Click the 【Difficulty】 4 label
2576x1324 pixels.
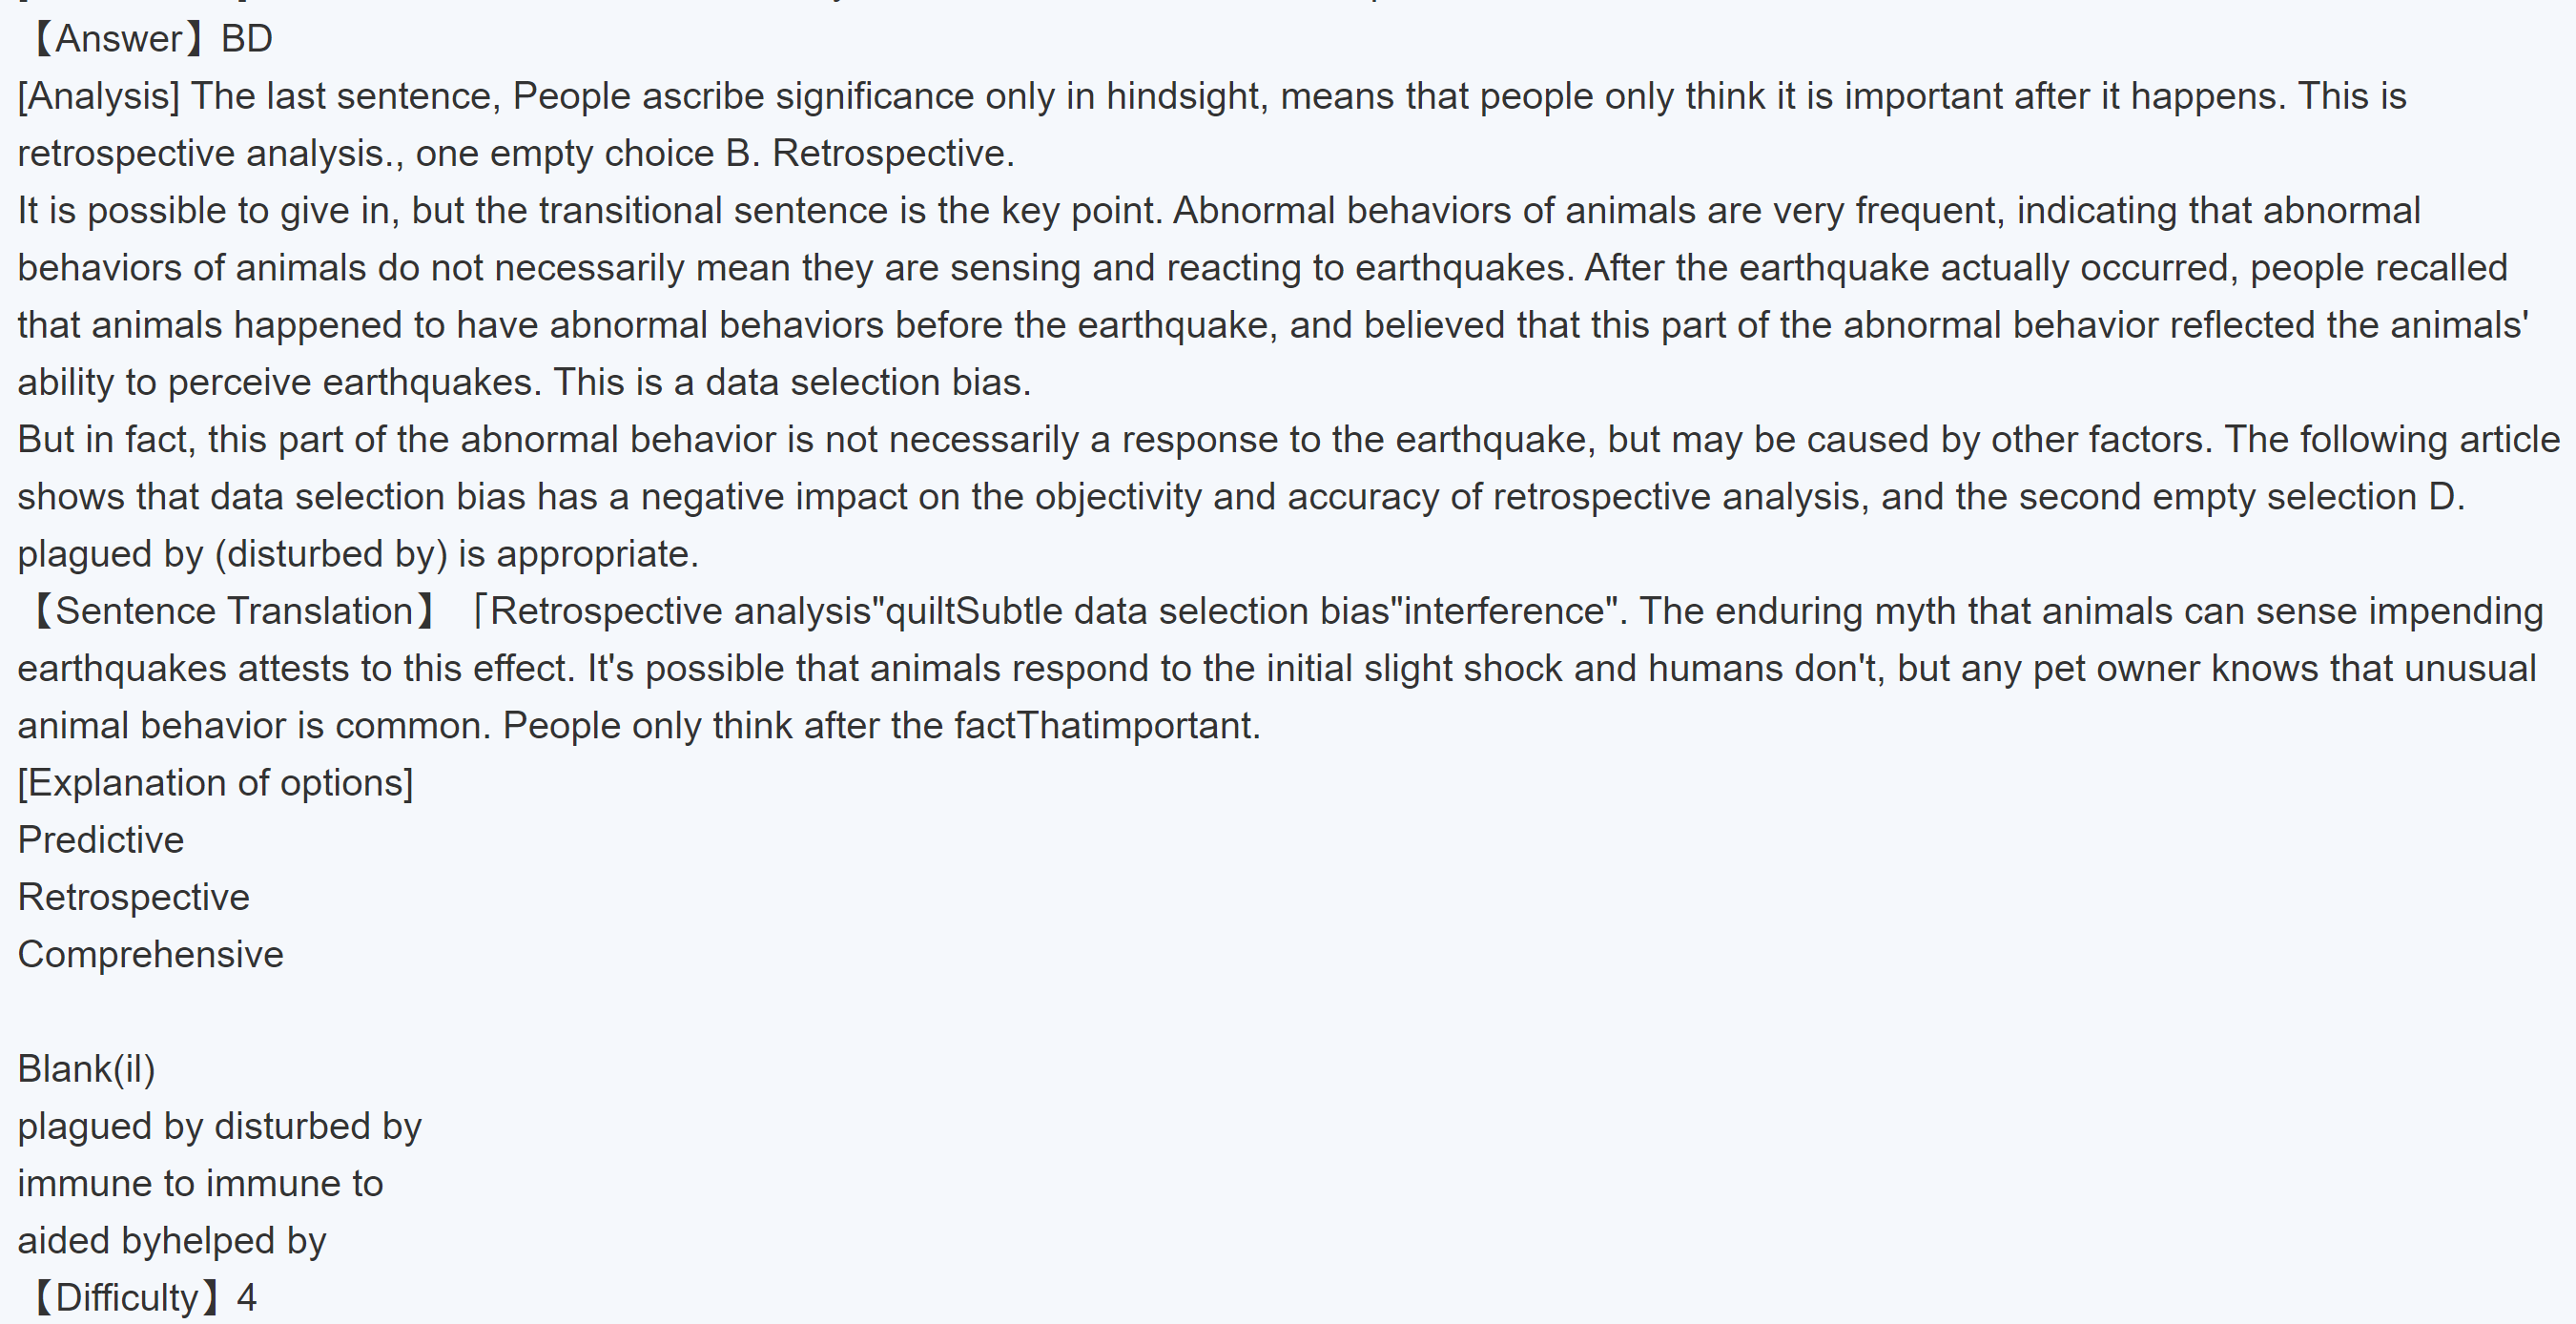[x=140, y=1297]
